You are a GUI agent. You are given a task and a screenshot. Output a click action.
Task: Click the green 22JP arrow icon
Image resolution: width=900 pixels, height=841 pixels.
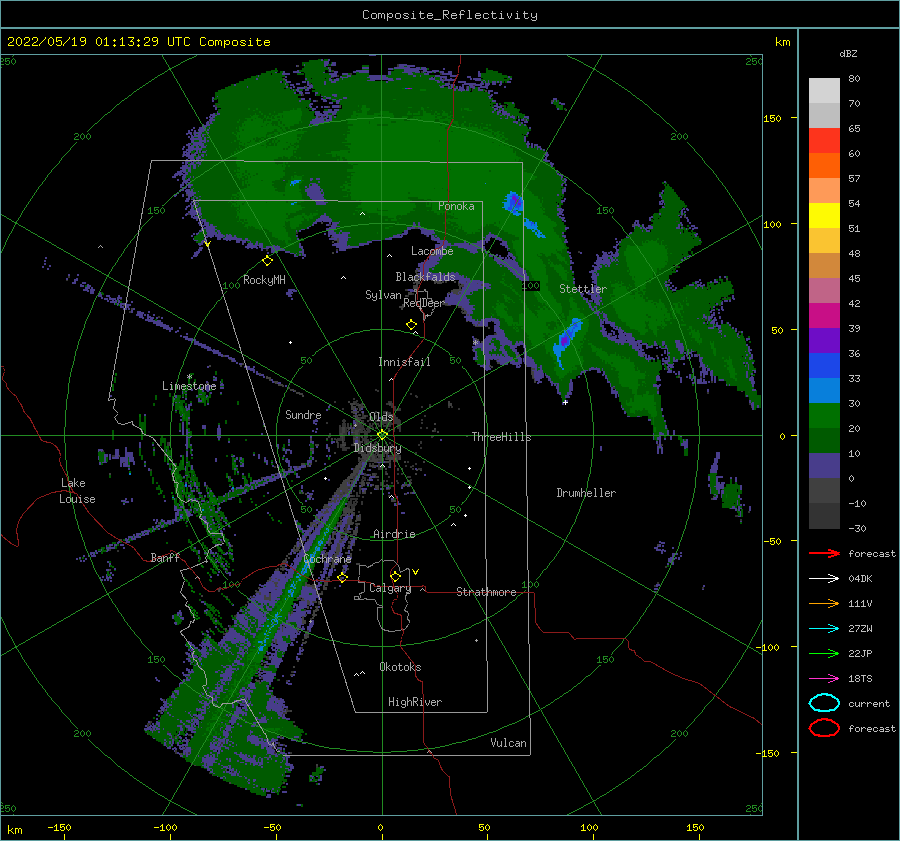coord(824,653)
